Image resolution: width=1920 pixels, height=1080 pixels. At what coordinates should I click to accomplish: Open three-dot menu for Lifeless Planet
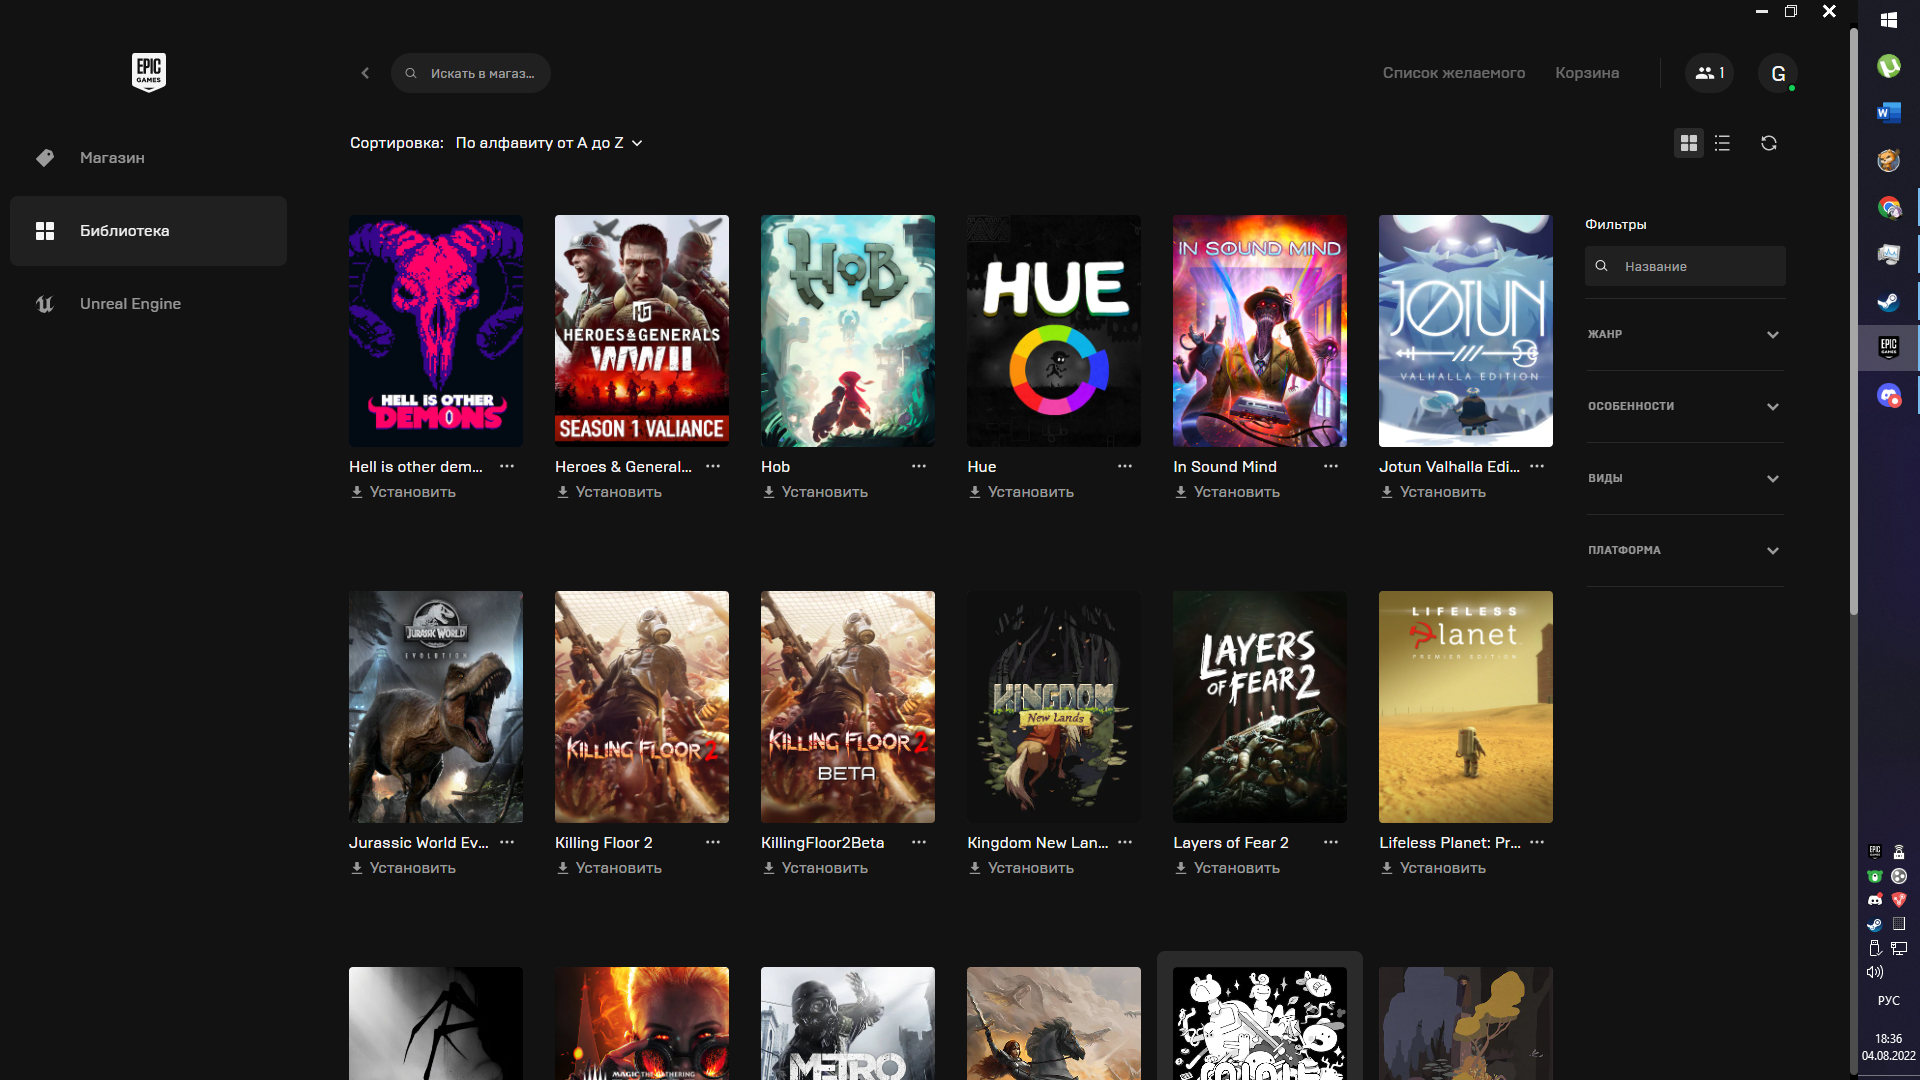(x=1537, y=843)
